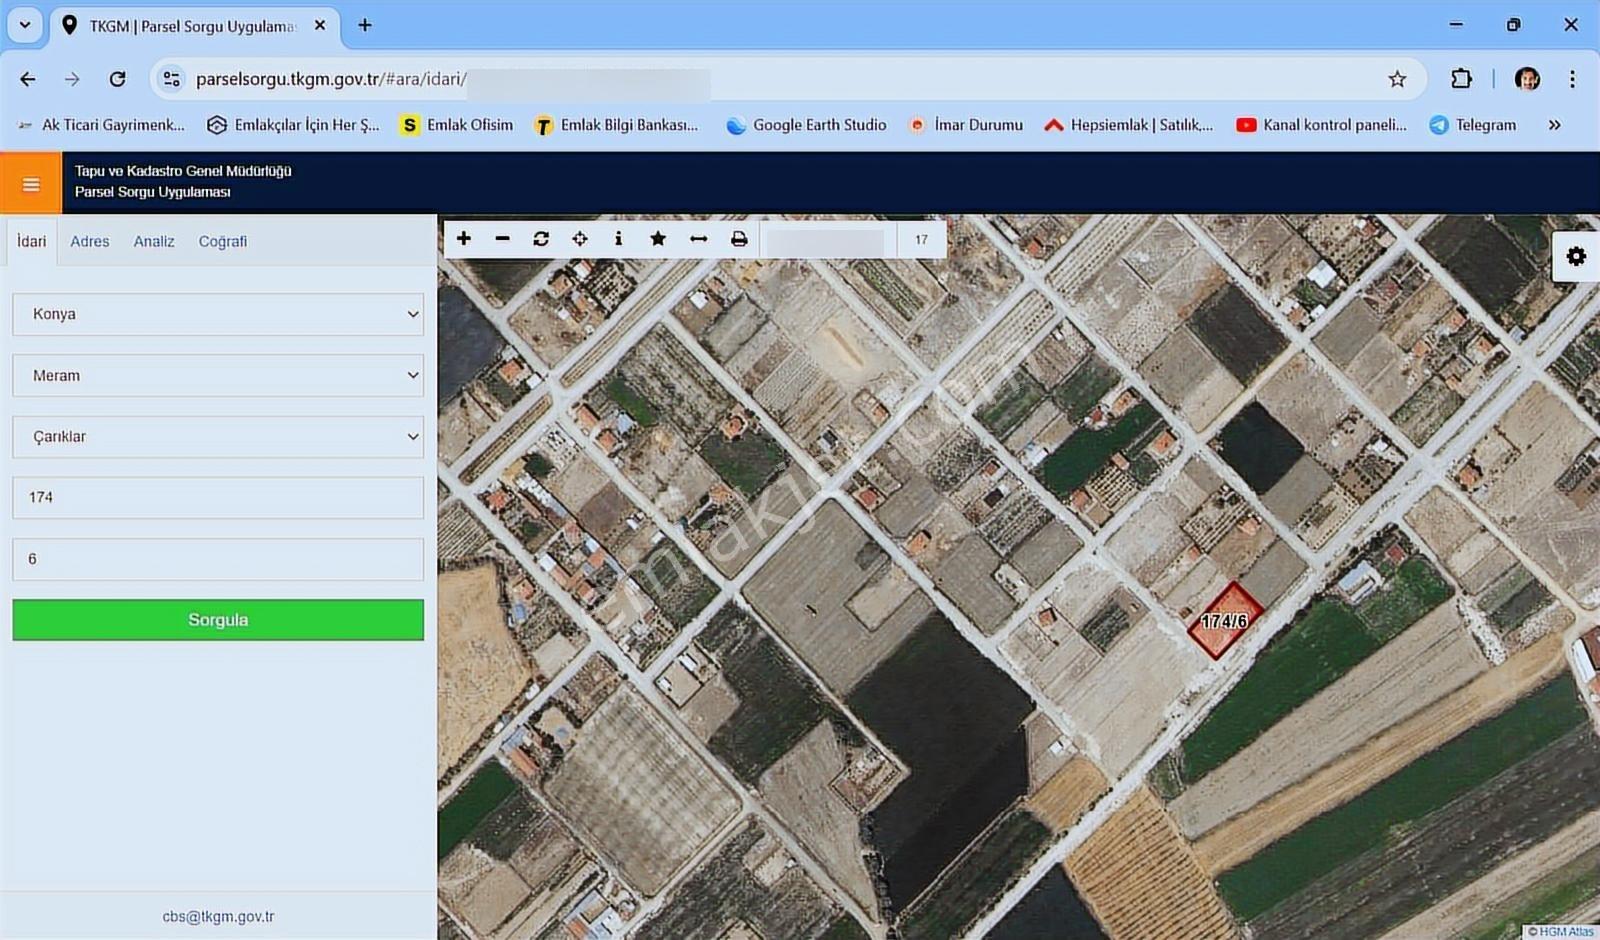This screenshot has height=940, width=1600.
Task: Focus the parcel number field 6
Action: point(218,559)
